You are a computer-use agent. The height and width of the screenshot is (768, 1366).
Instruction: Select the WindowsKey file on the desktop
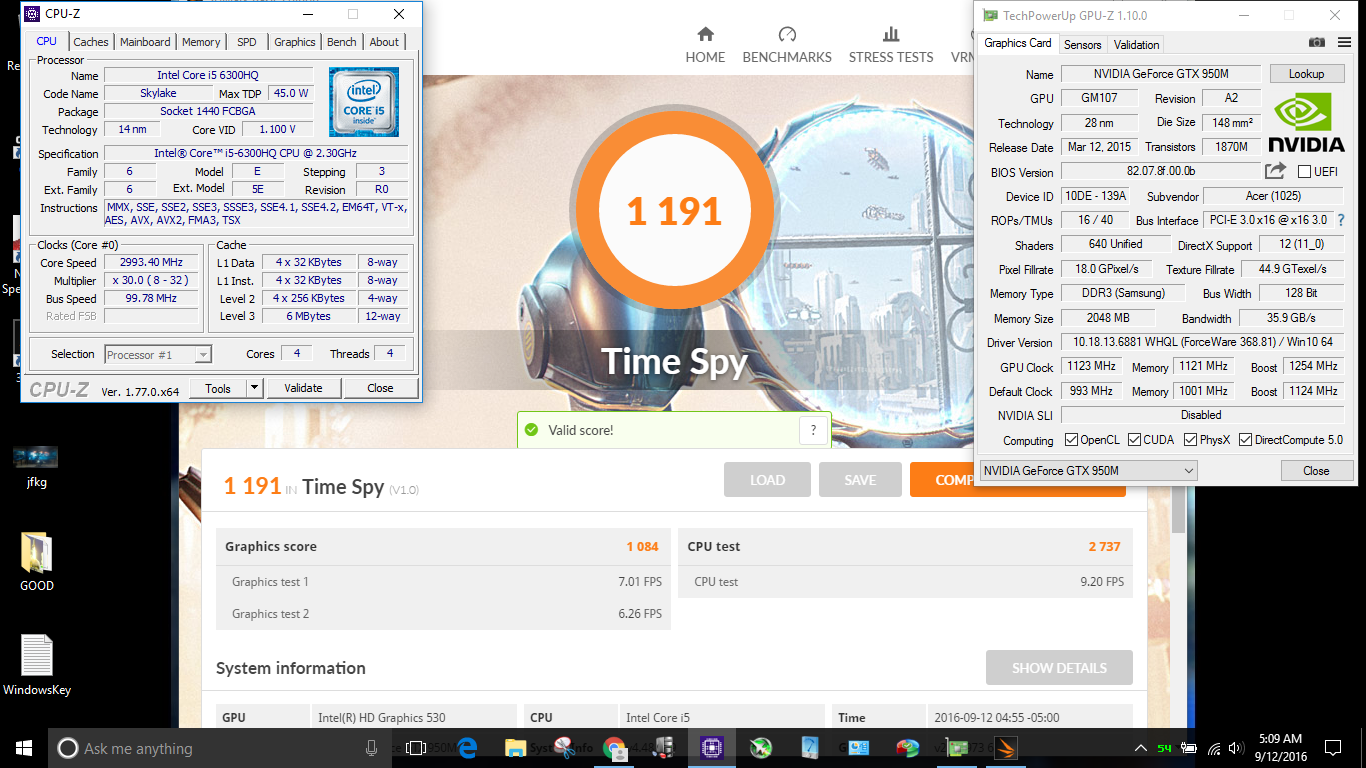coord(37,665)
